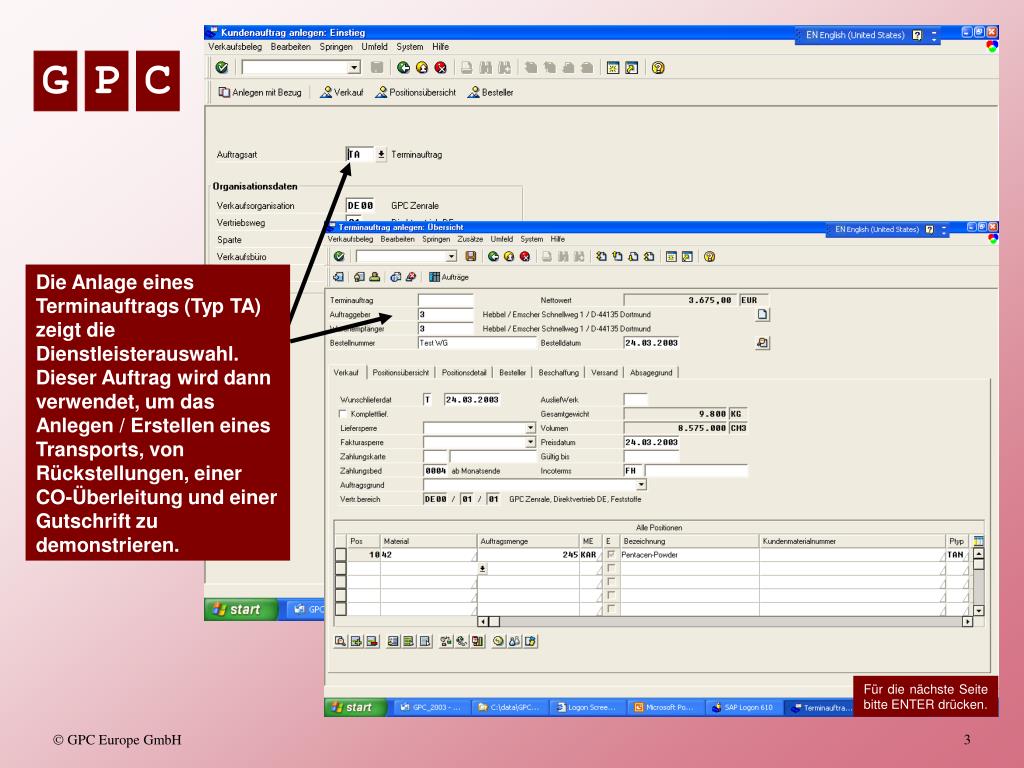Screen dimensions: 1024x768
Task: Click Bestellnummer field containing Test WG
Action: [x=477, y=342]
